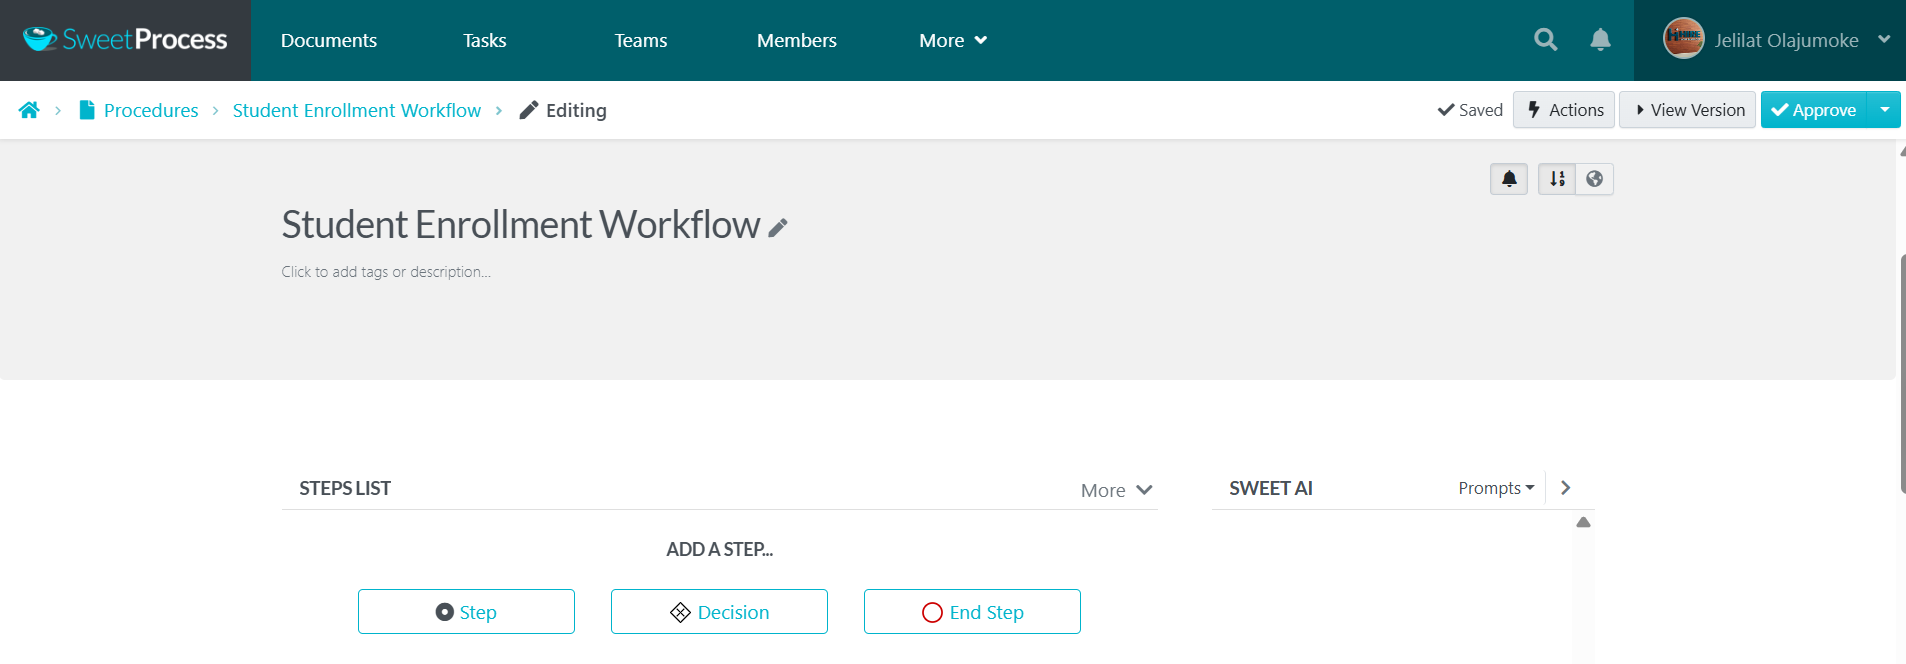Click the SweetProcess logo
This screenshot has height=664, width=1906.
click(x=125, y=40)
